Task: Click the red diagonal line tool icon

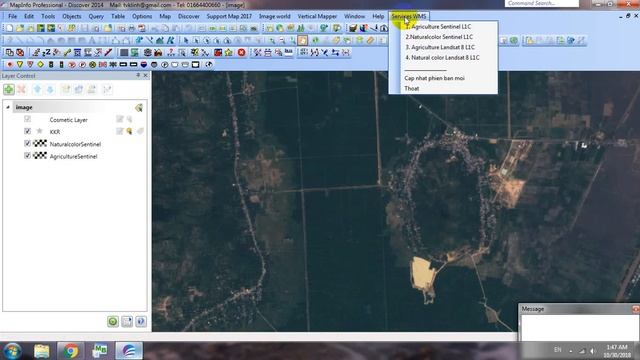Action: point(108,52)
